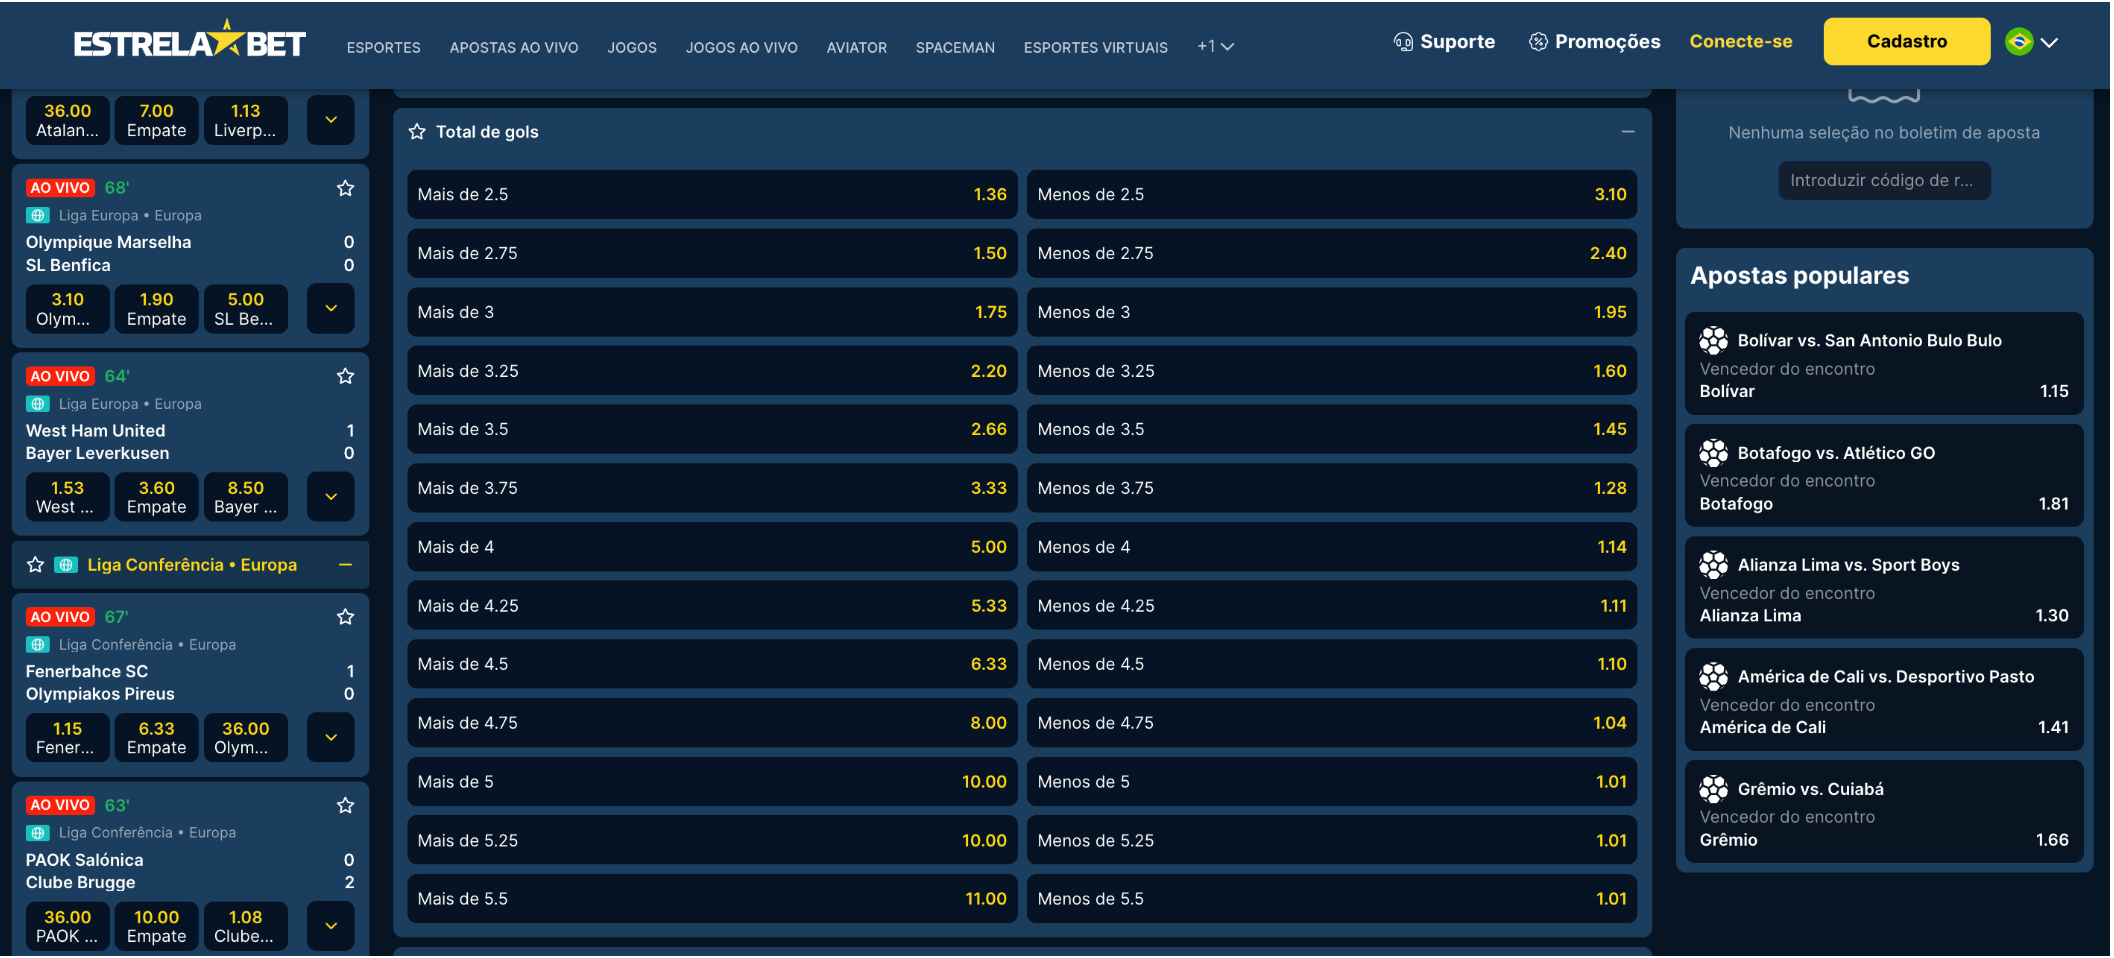This screenshot has height=958, width=2114.
Task: Expand more markets for Olympique Marselha match
Action: coord(331,309)
